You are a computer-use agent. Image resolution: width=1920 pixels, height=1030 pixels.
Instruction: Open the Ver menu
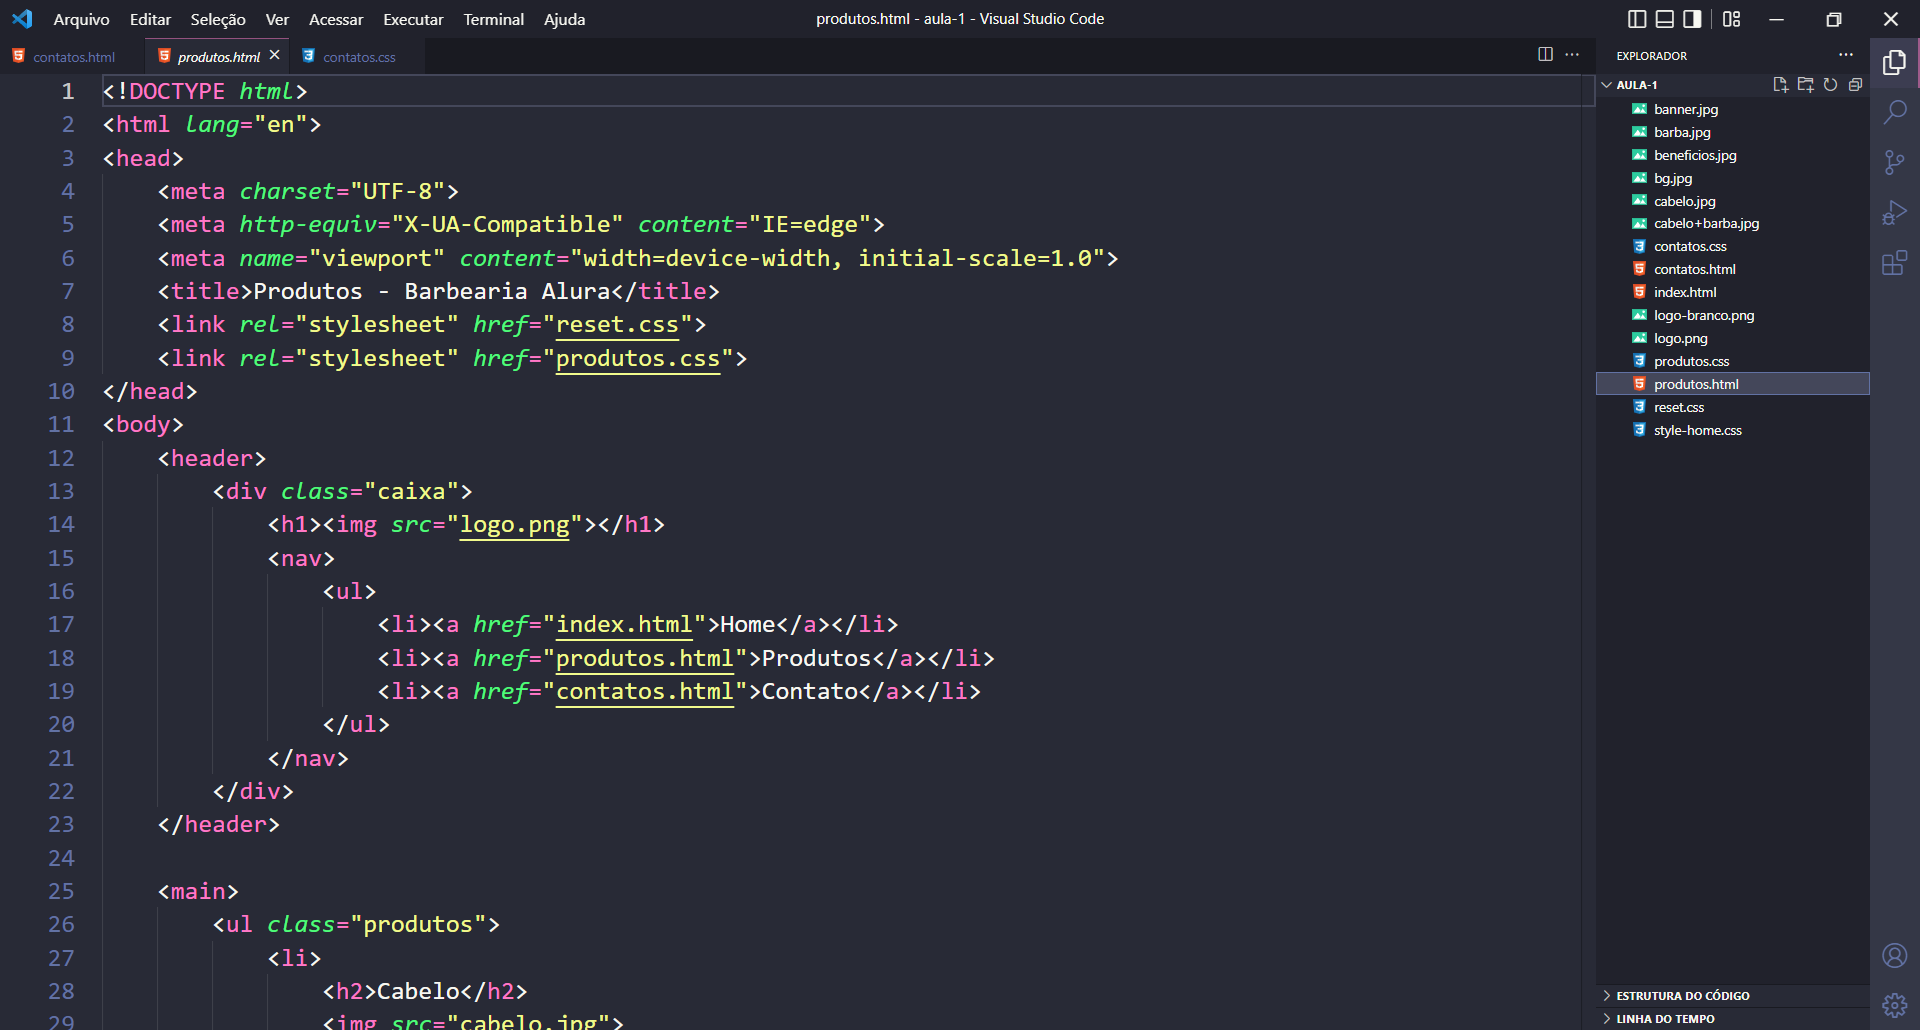point(277,19)
